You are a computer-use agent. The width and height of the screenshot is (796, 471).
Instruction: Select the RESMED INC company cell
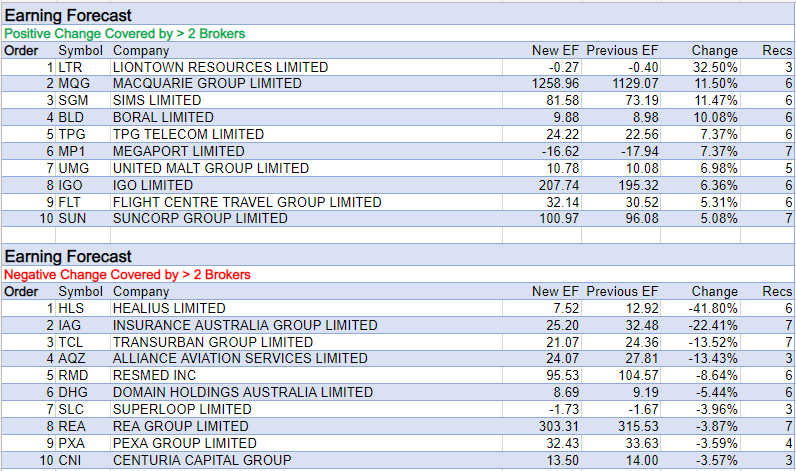coord(157,376)
